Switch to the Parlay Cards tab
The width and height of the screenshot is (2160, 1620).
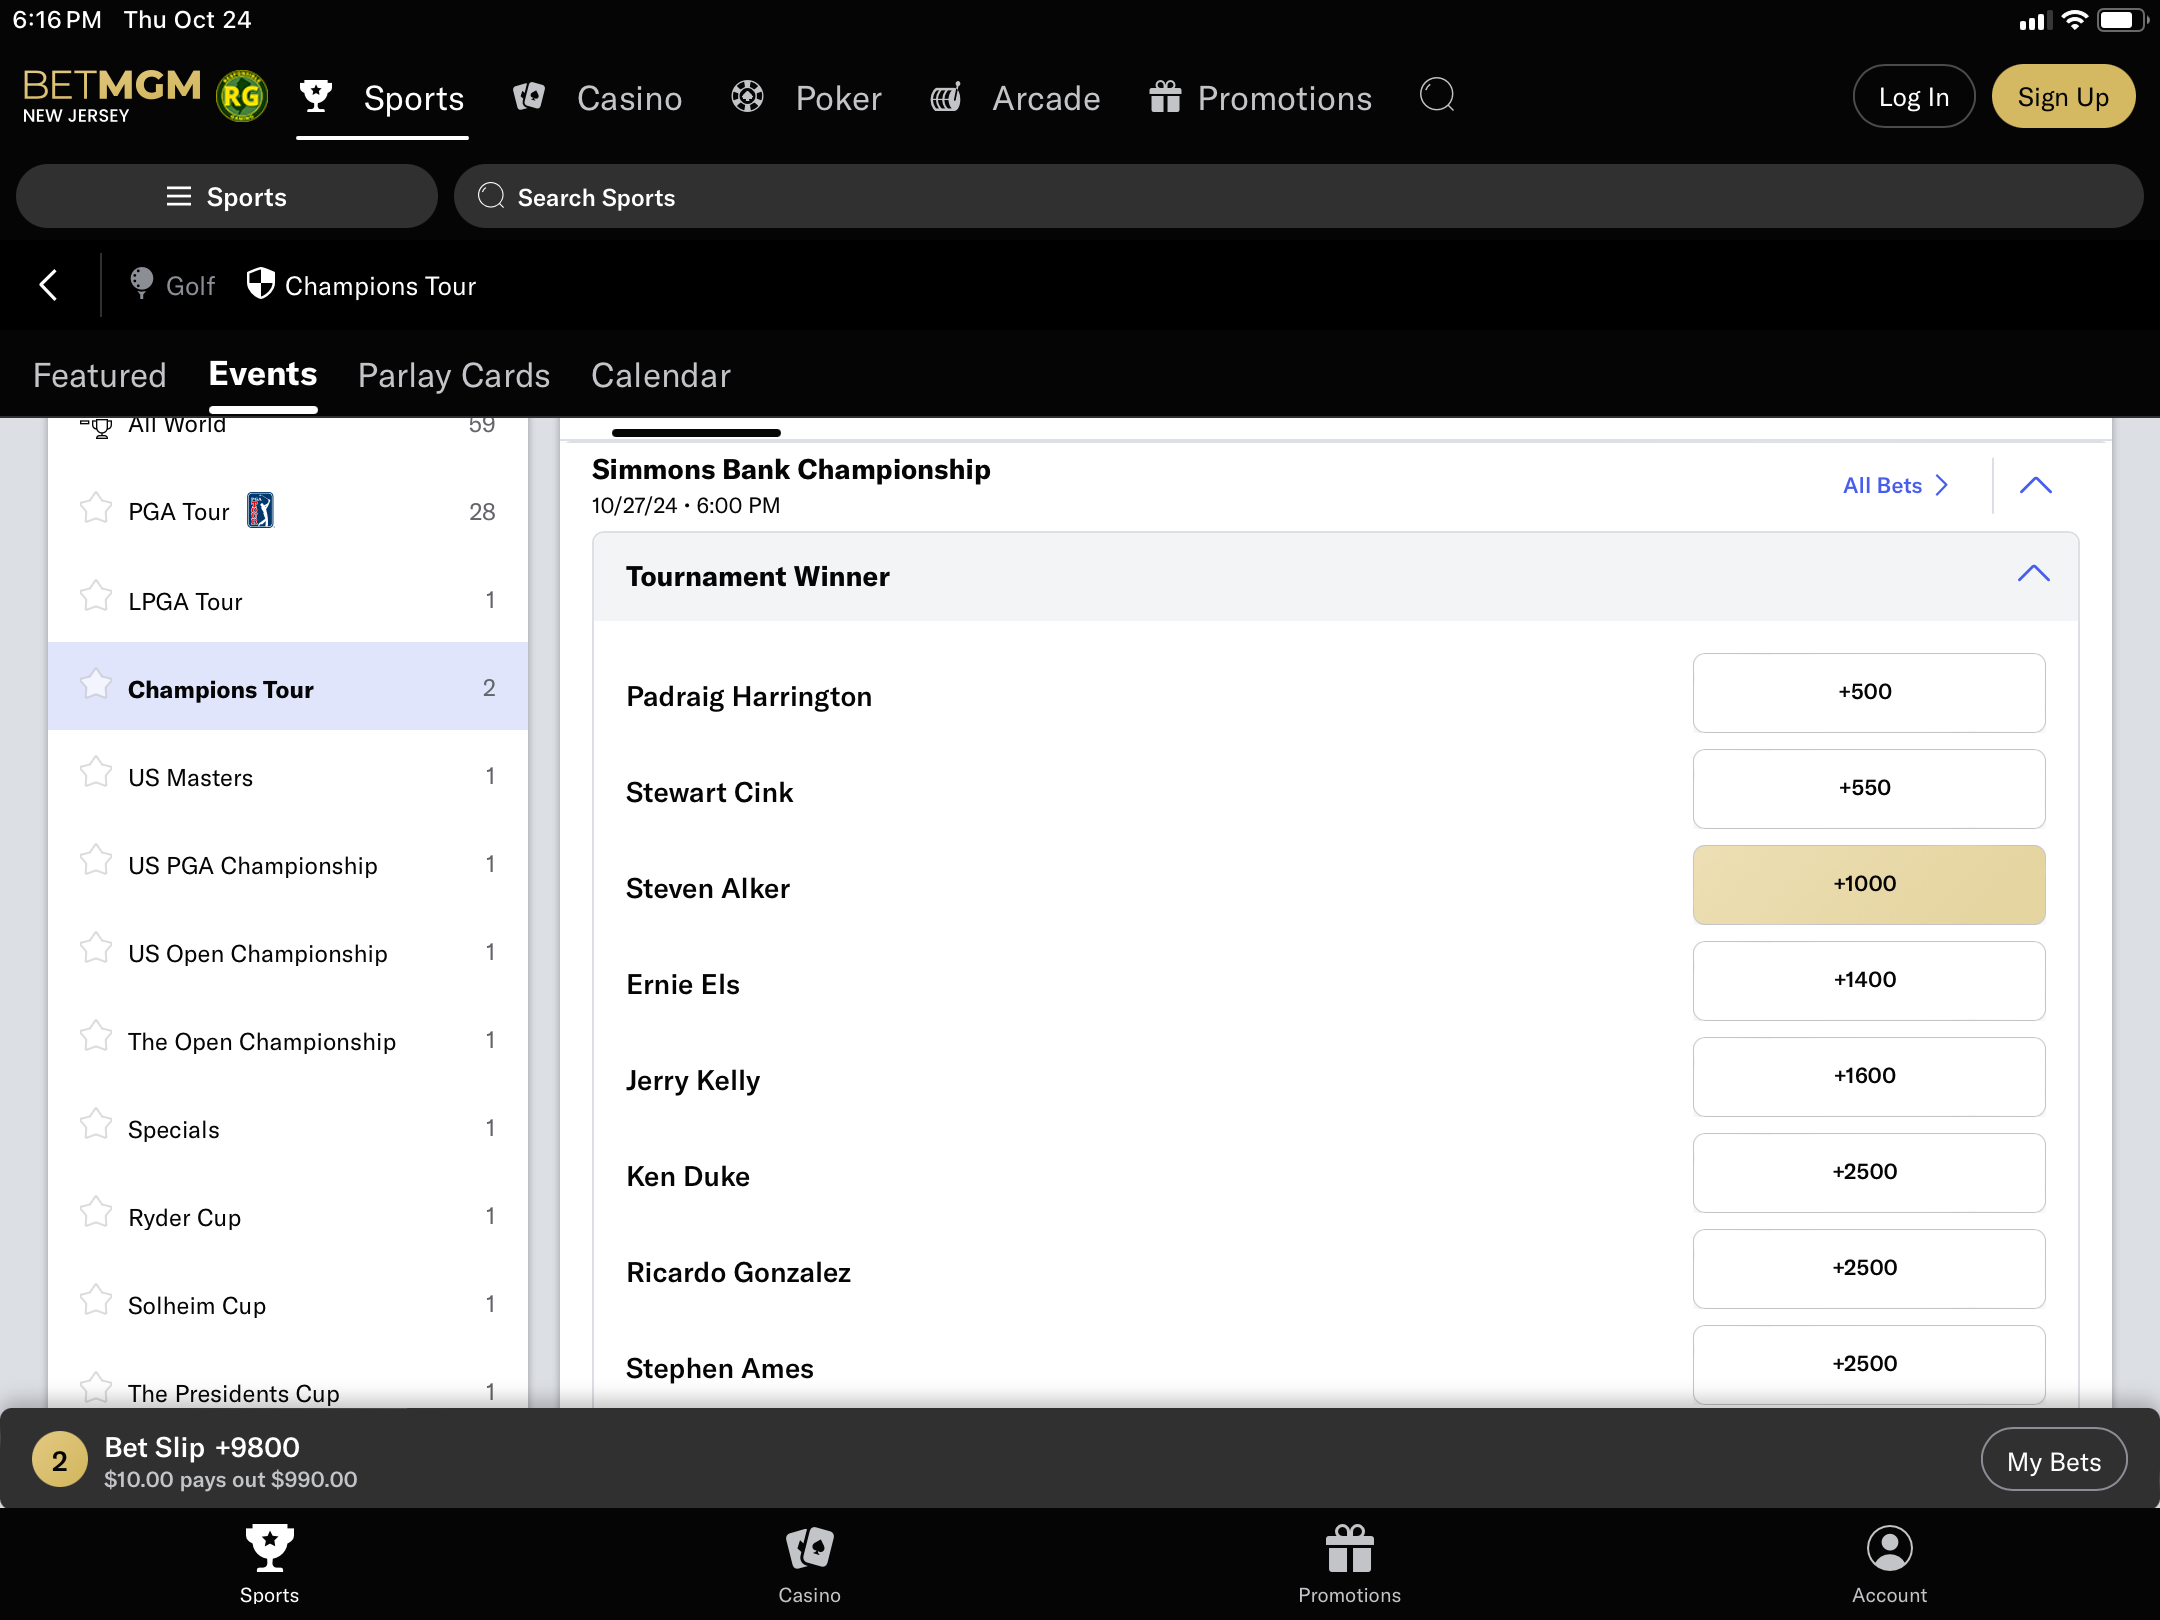(454, 376)
